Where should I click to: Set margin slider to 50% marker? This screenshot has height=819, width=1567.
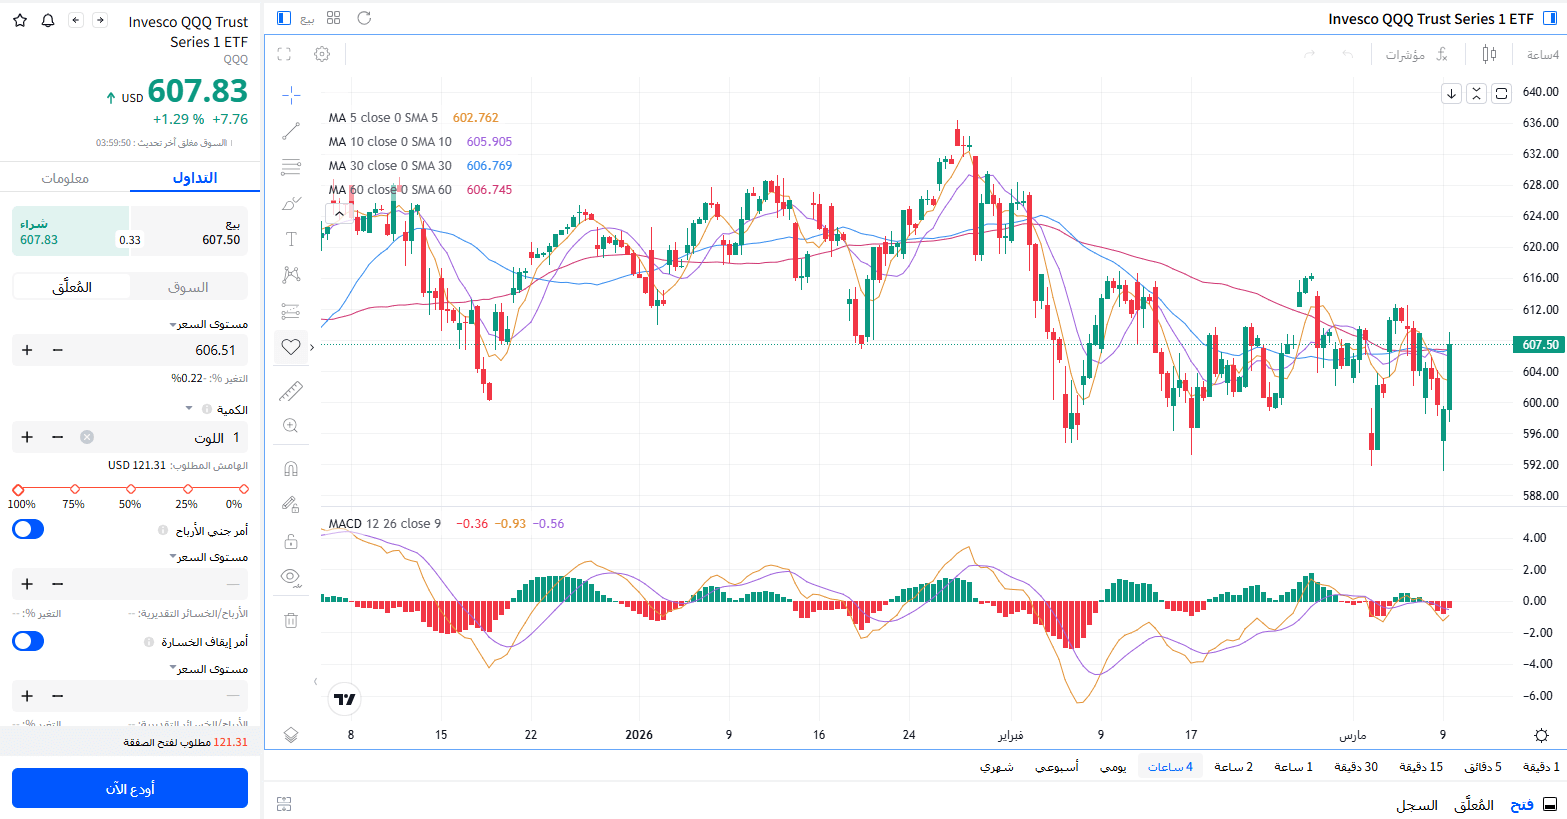(x=131, y=490)
